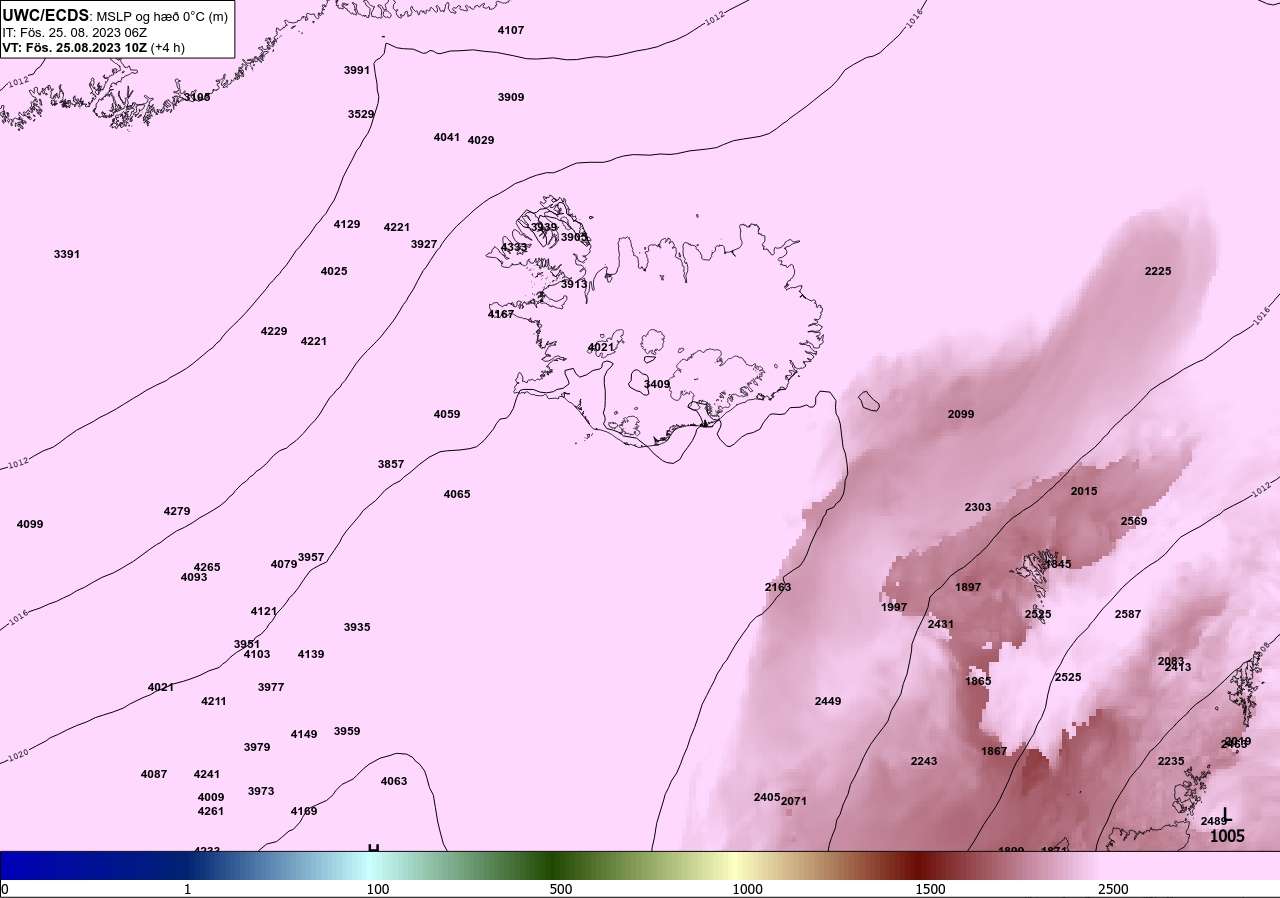Click the height value 2163
Image resolution: width=1280 pixels, height=898 pixels.
coord(778,587)
